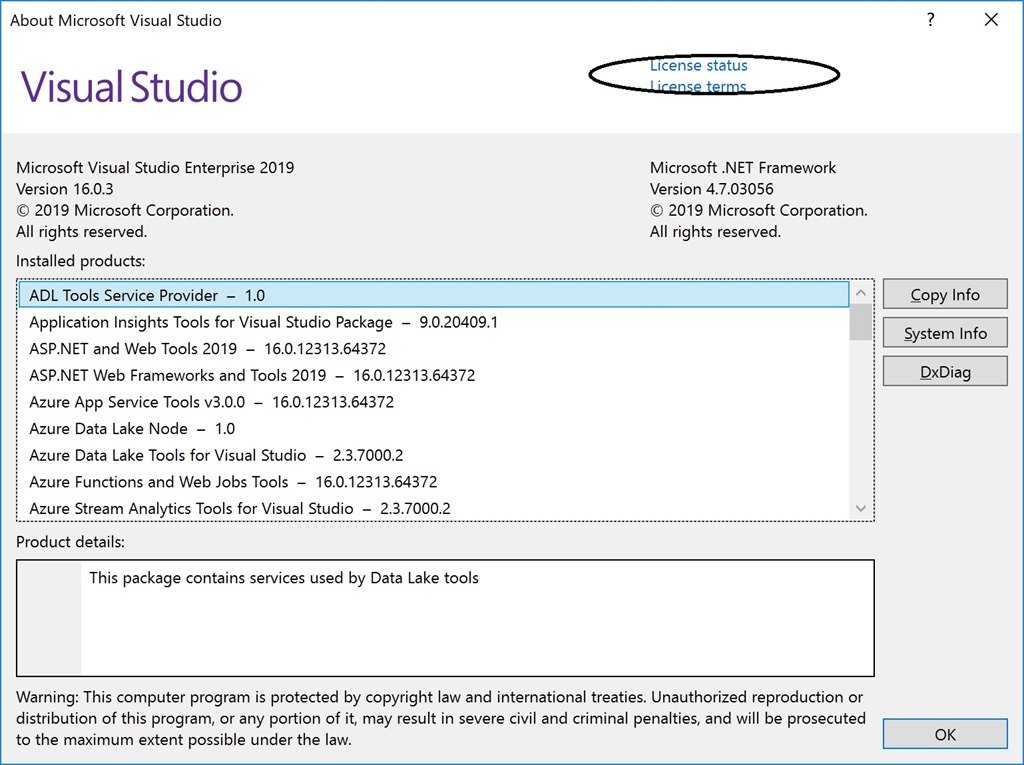Open System Info

point(945,333)
